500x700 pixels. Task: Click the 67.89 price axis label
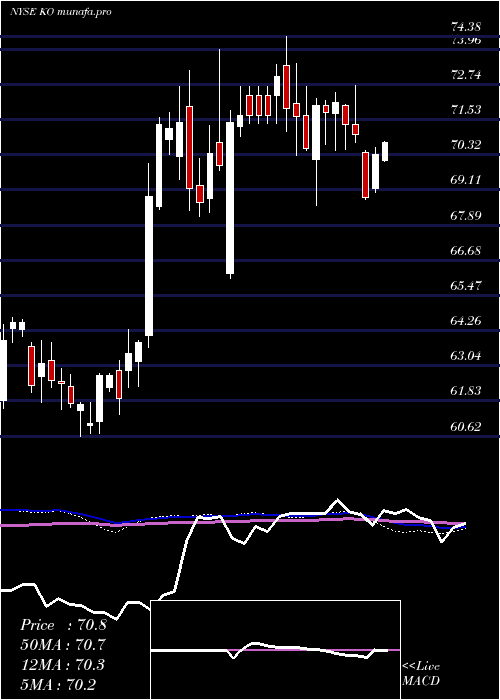[466, 216]
